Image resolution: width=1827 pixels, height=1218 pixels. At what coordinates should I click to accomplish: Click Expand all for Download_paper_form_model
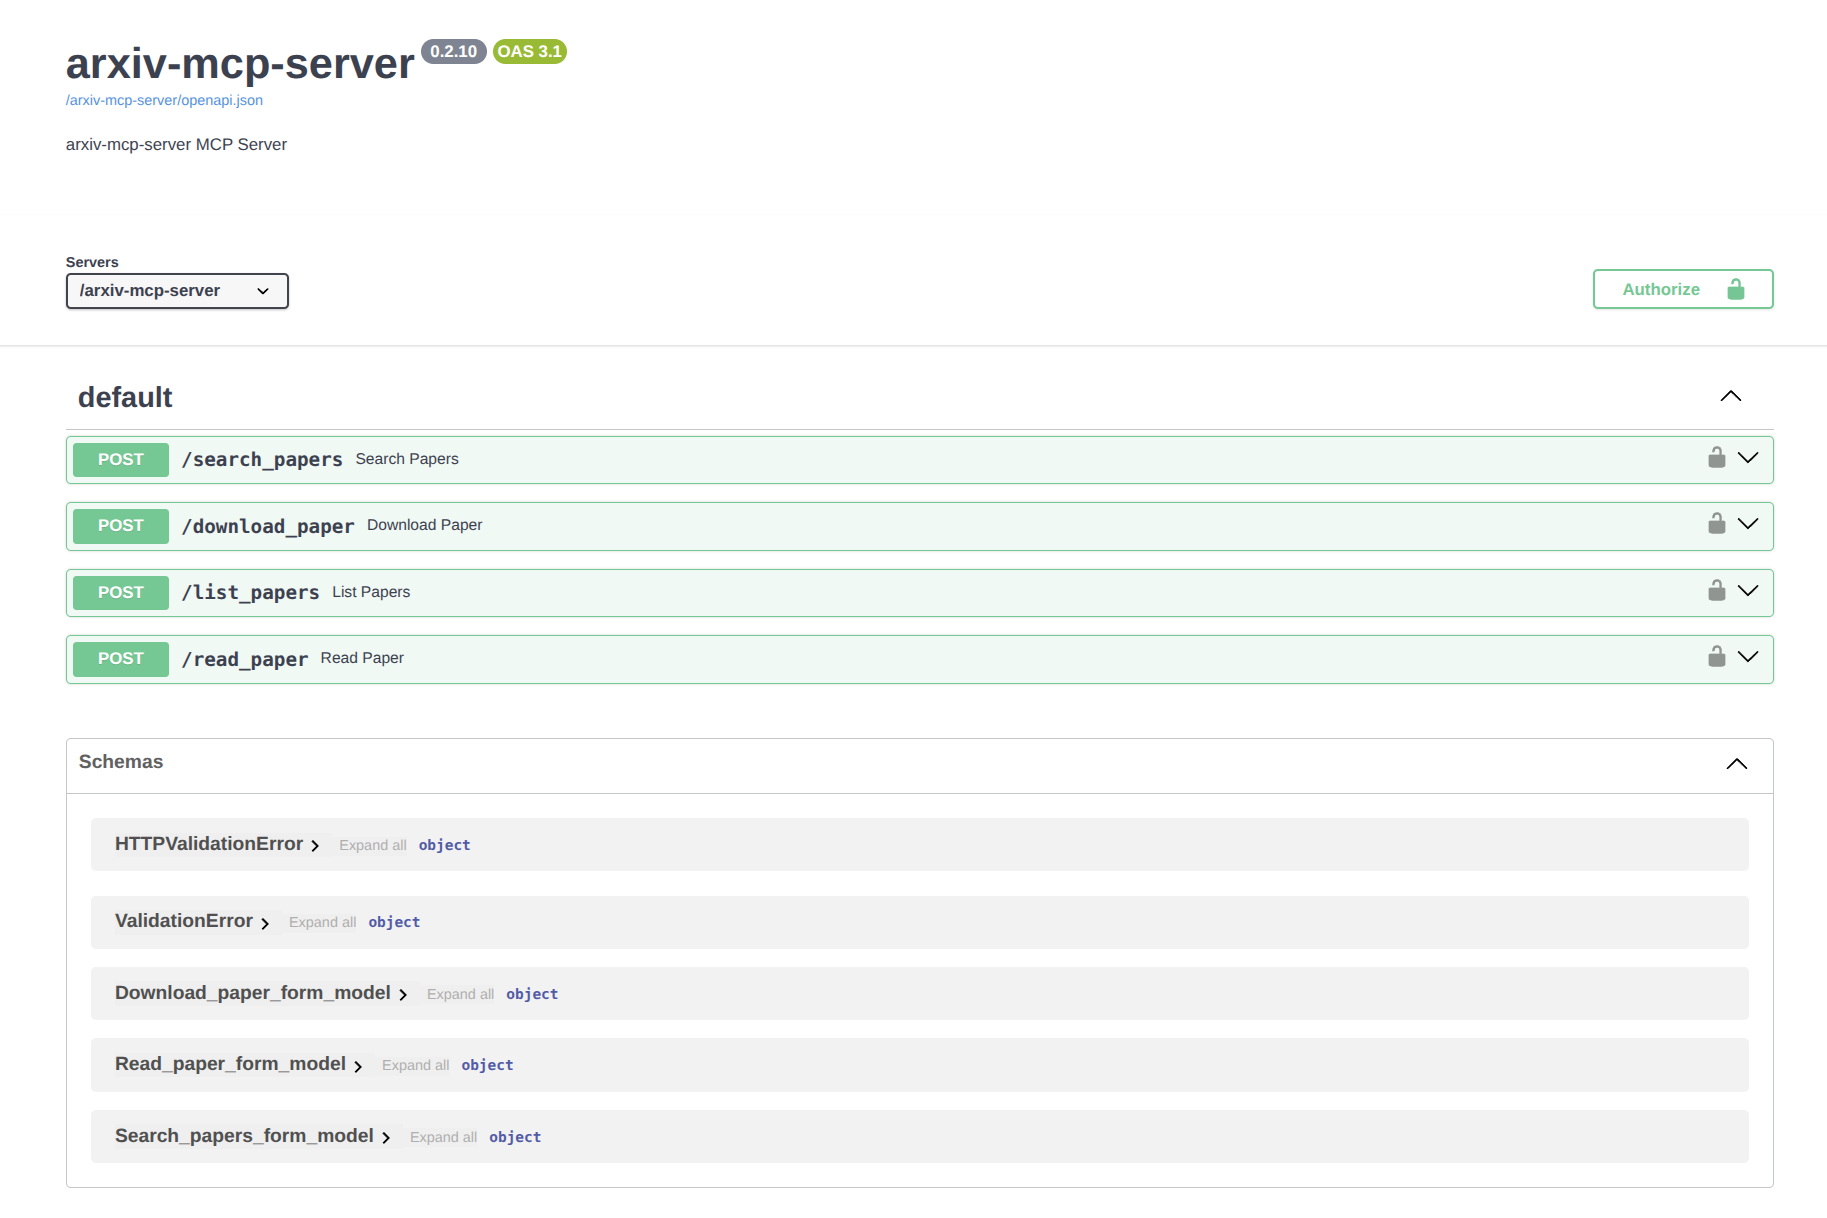pos(461,994)
